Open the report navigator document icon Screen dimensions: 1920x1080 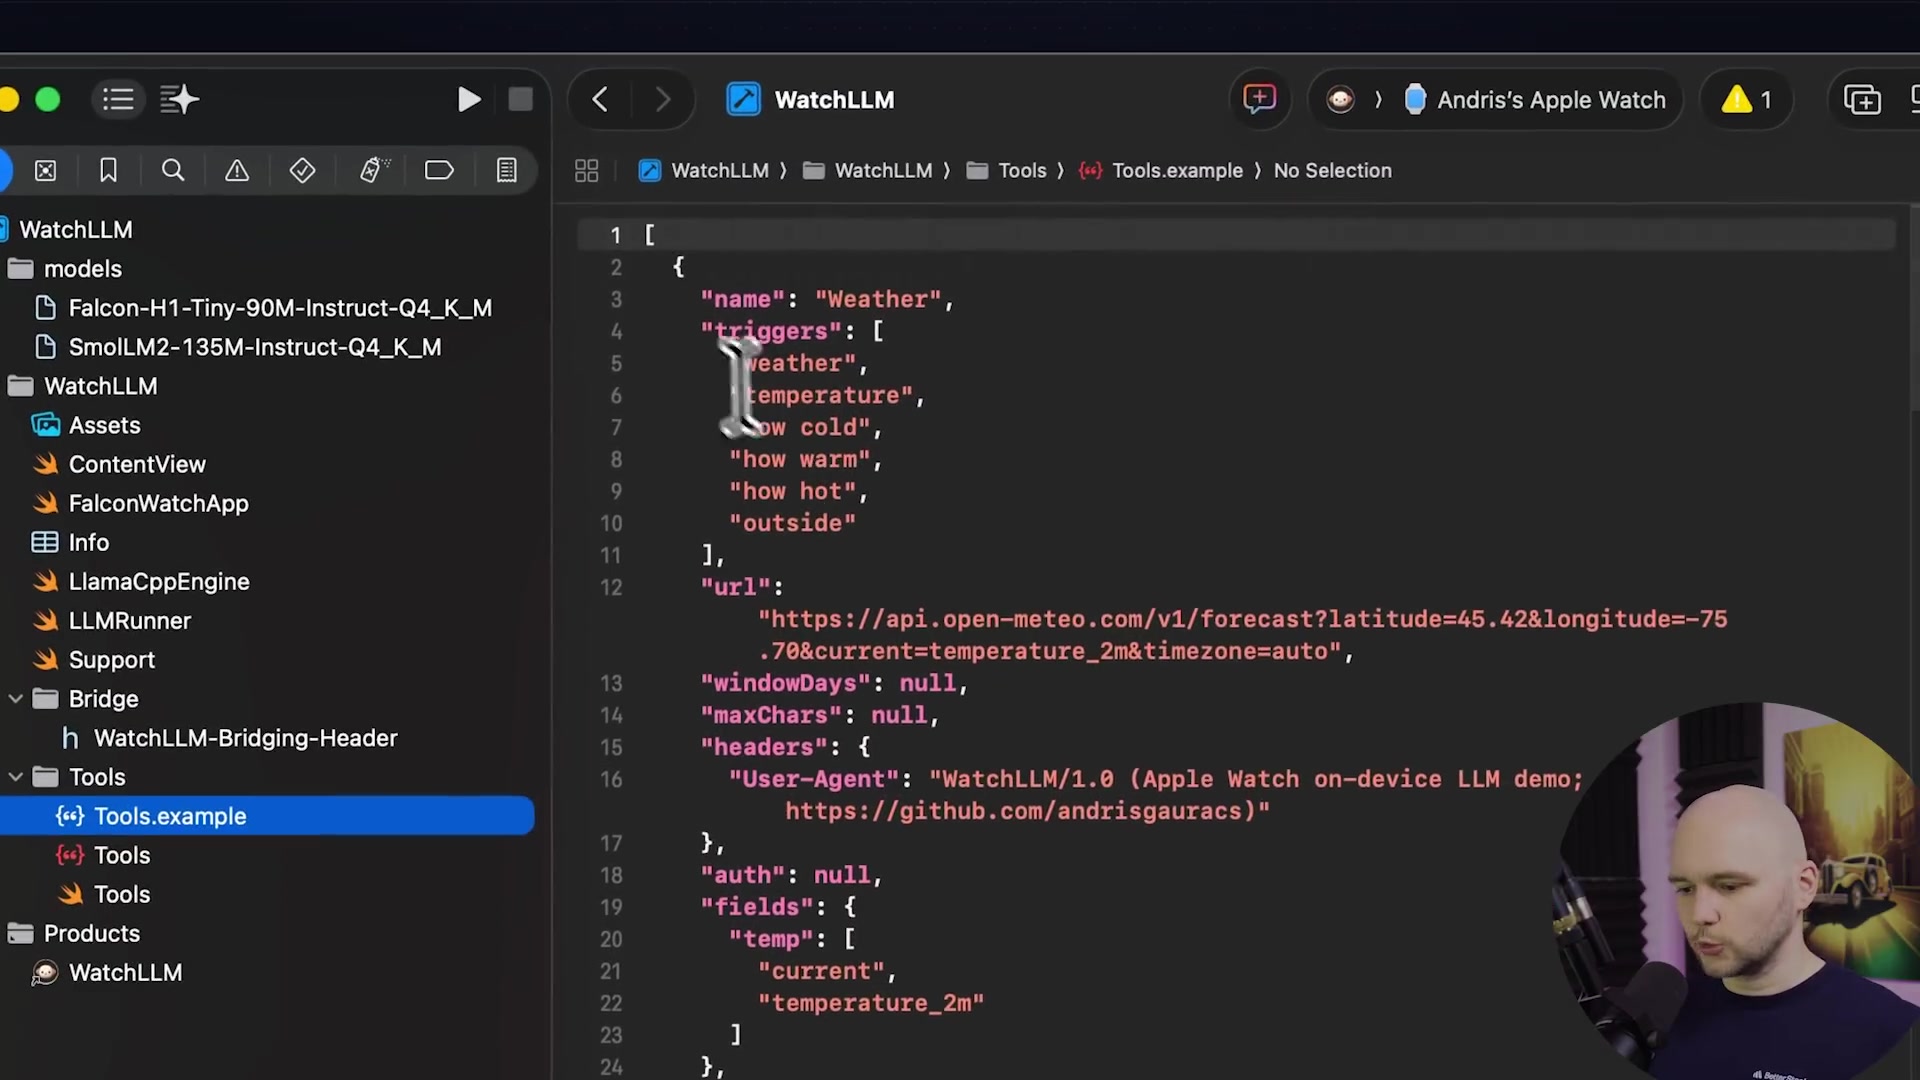tap(507, 171)
